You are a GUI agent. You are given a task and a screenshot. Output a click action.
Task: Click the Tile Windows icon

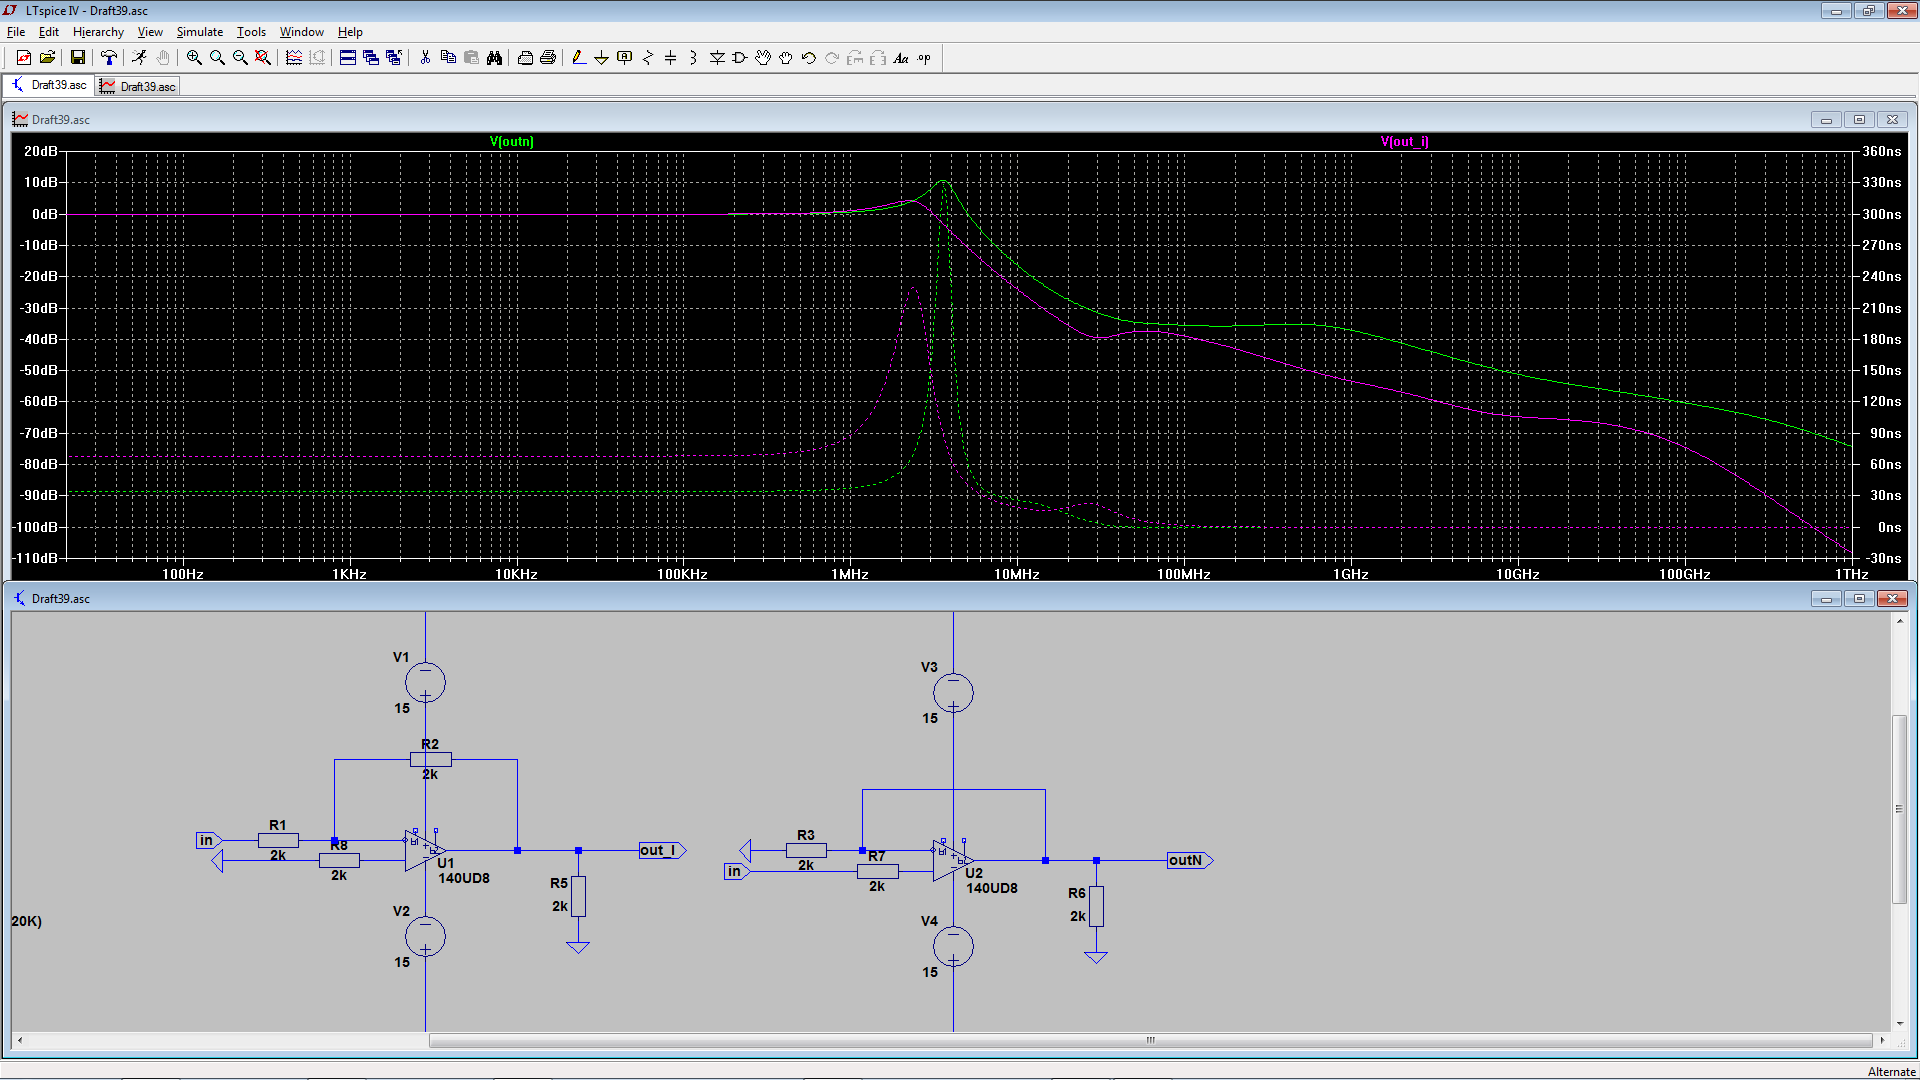pyautogui.click(x=348, y=58)
